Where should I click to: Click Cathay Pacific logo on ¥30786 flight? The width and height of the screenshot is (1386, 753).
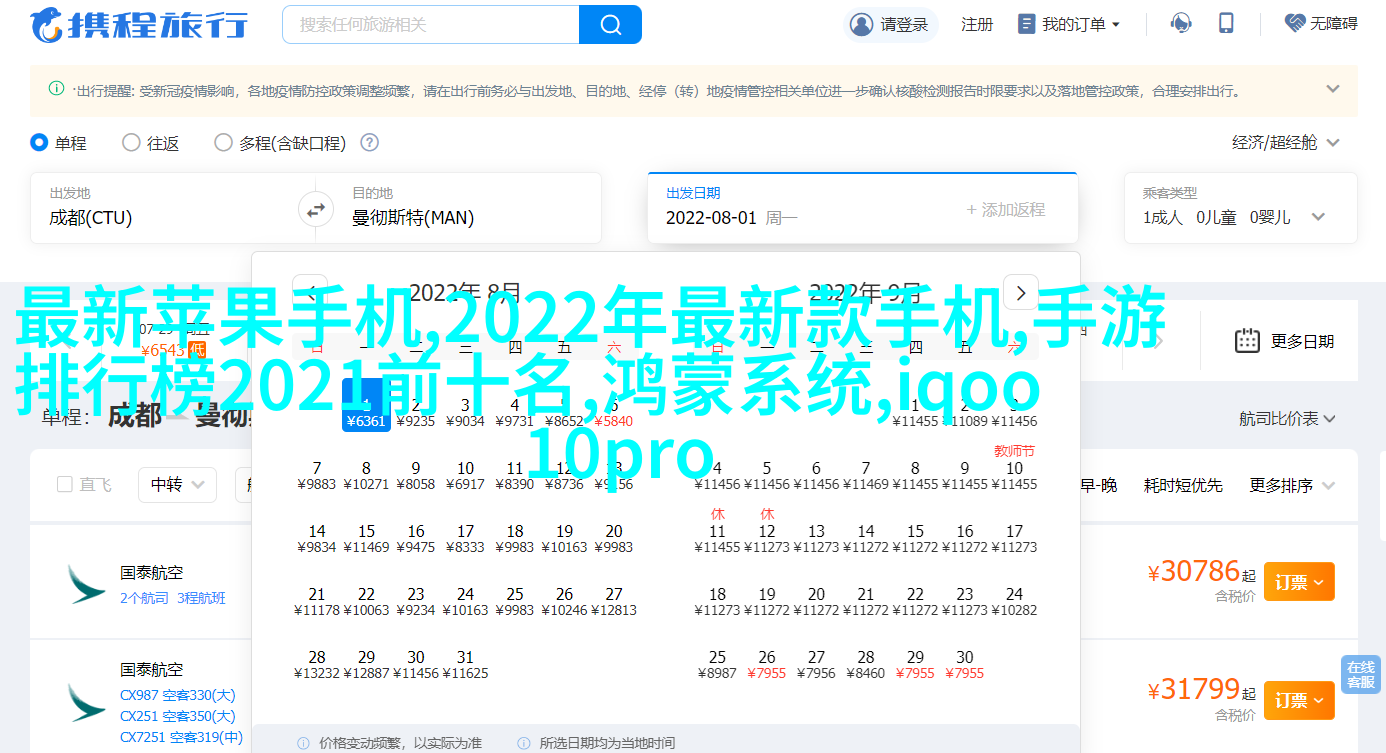86,584
